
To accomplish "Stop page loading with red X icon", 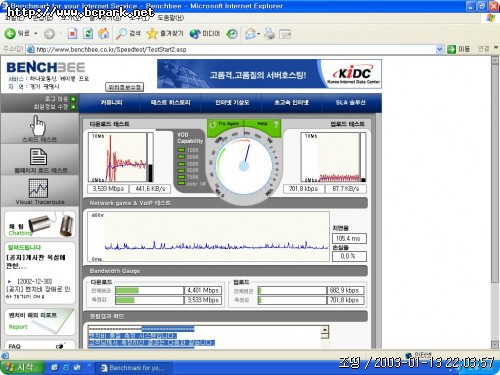I will click(72, 33).
